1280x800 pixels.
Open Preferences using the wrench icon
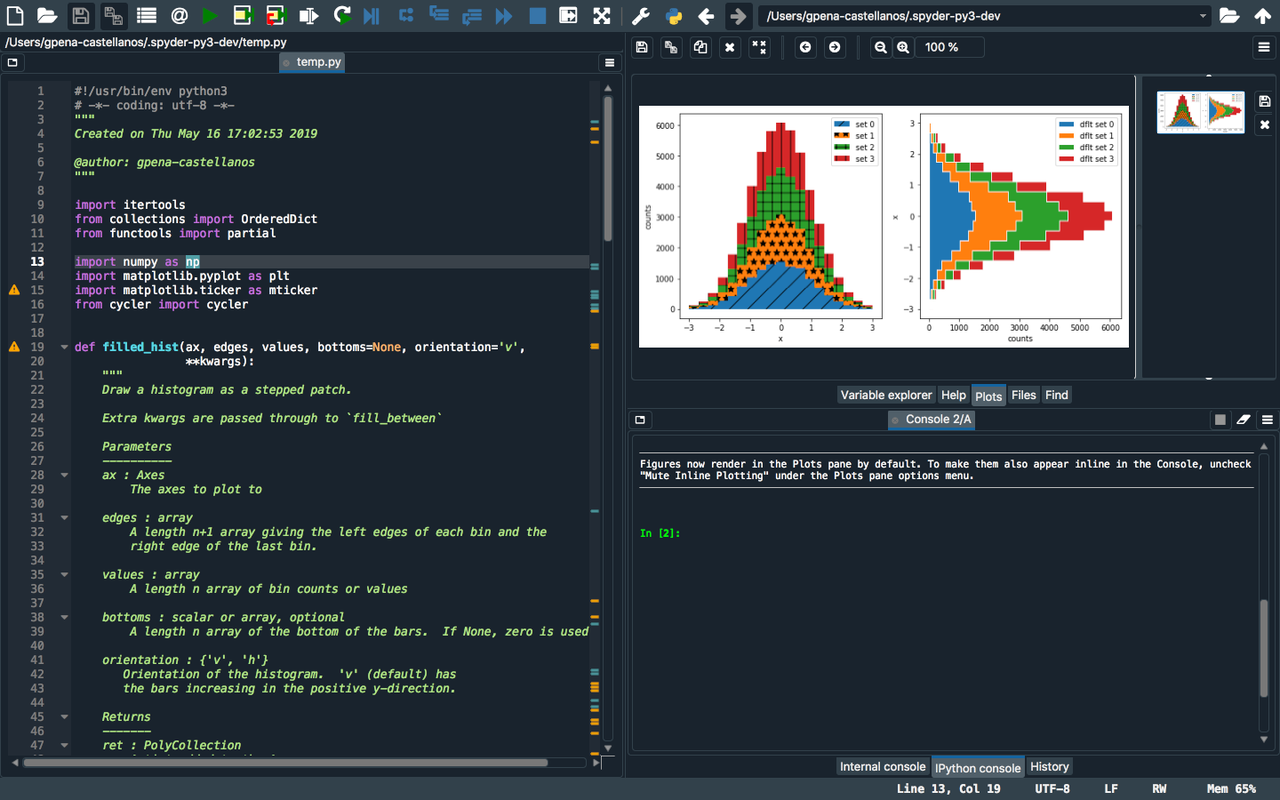pos(641,16)
